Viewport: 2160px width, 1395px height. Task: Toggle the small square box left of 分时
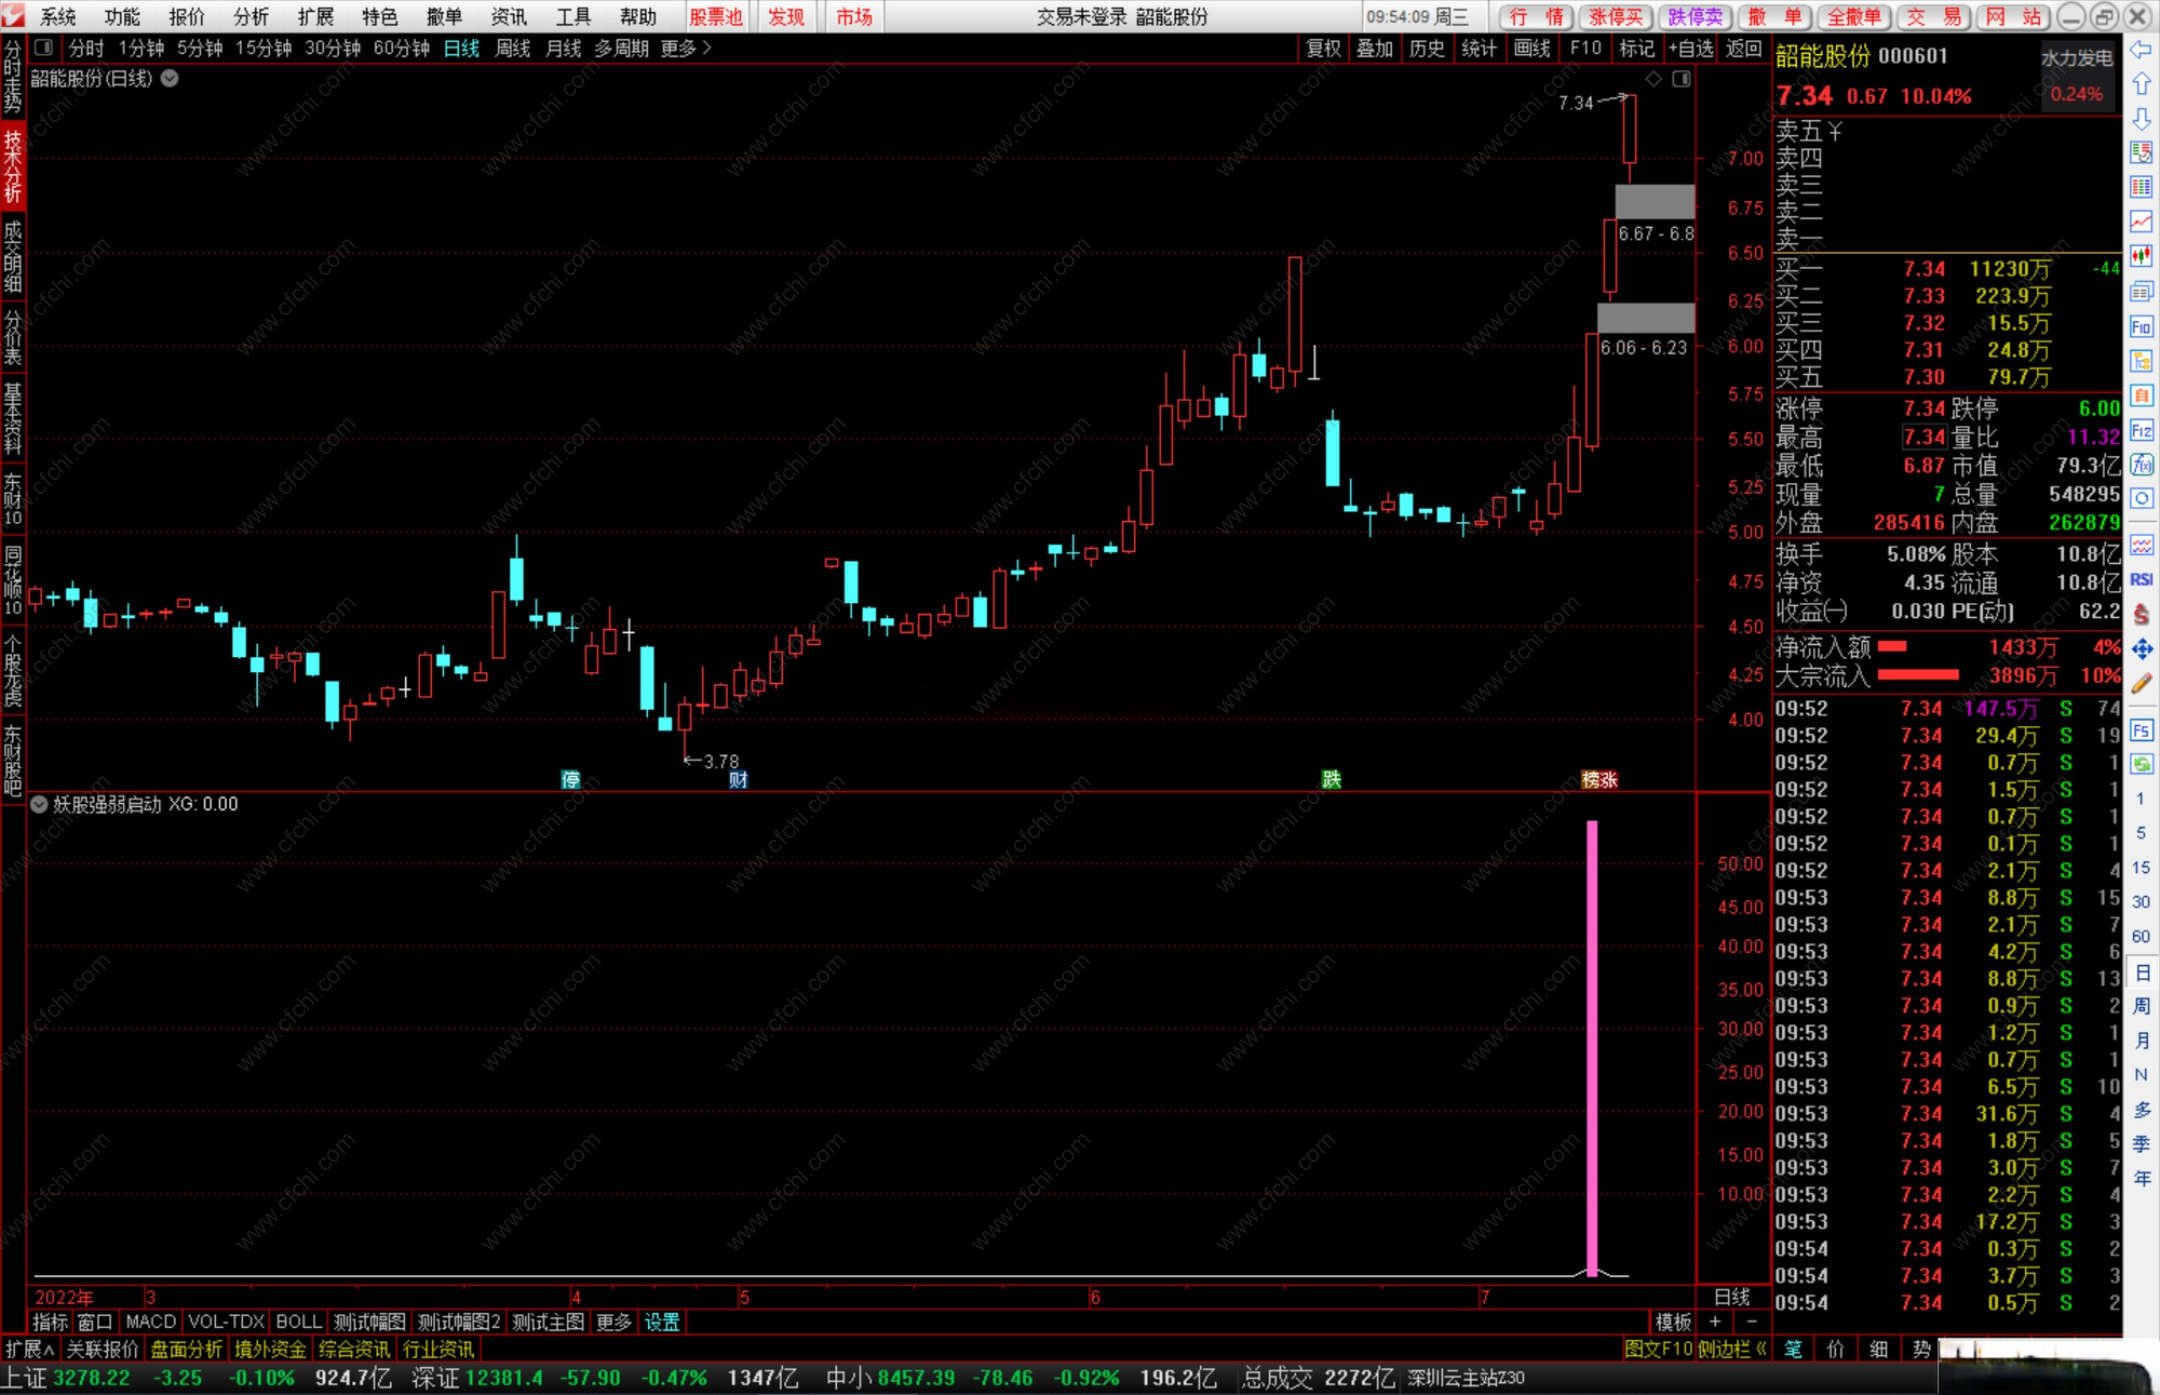coord(43,48)
